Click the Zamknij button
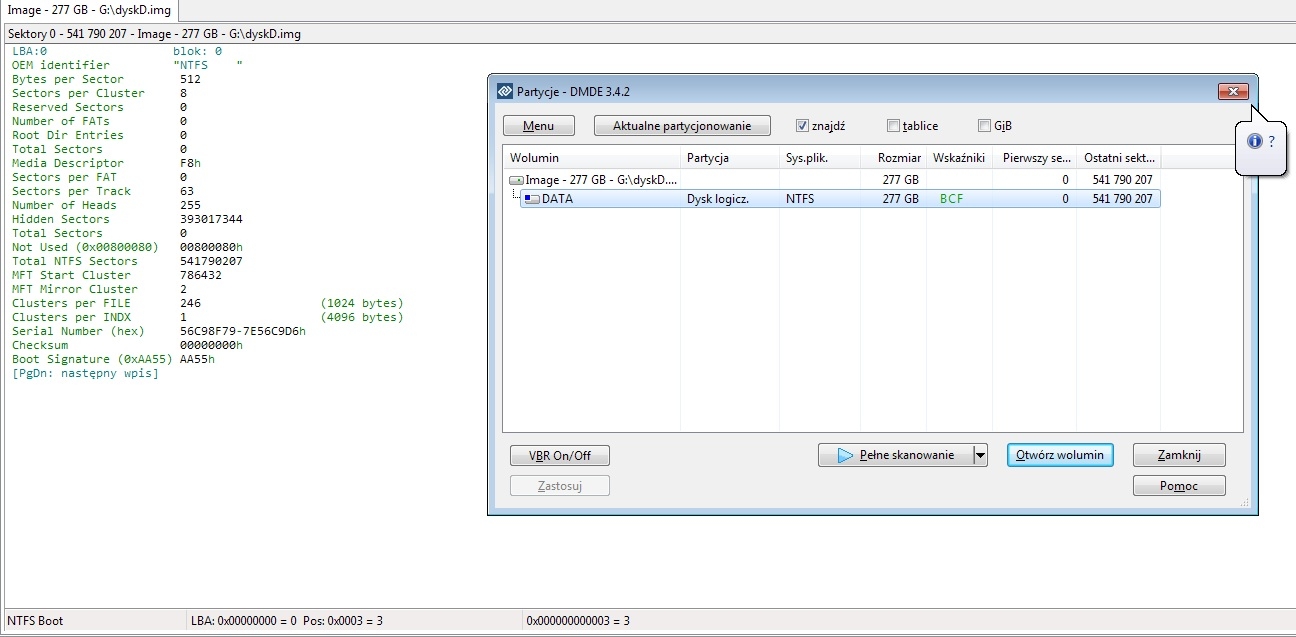 1179,455
